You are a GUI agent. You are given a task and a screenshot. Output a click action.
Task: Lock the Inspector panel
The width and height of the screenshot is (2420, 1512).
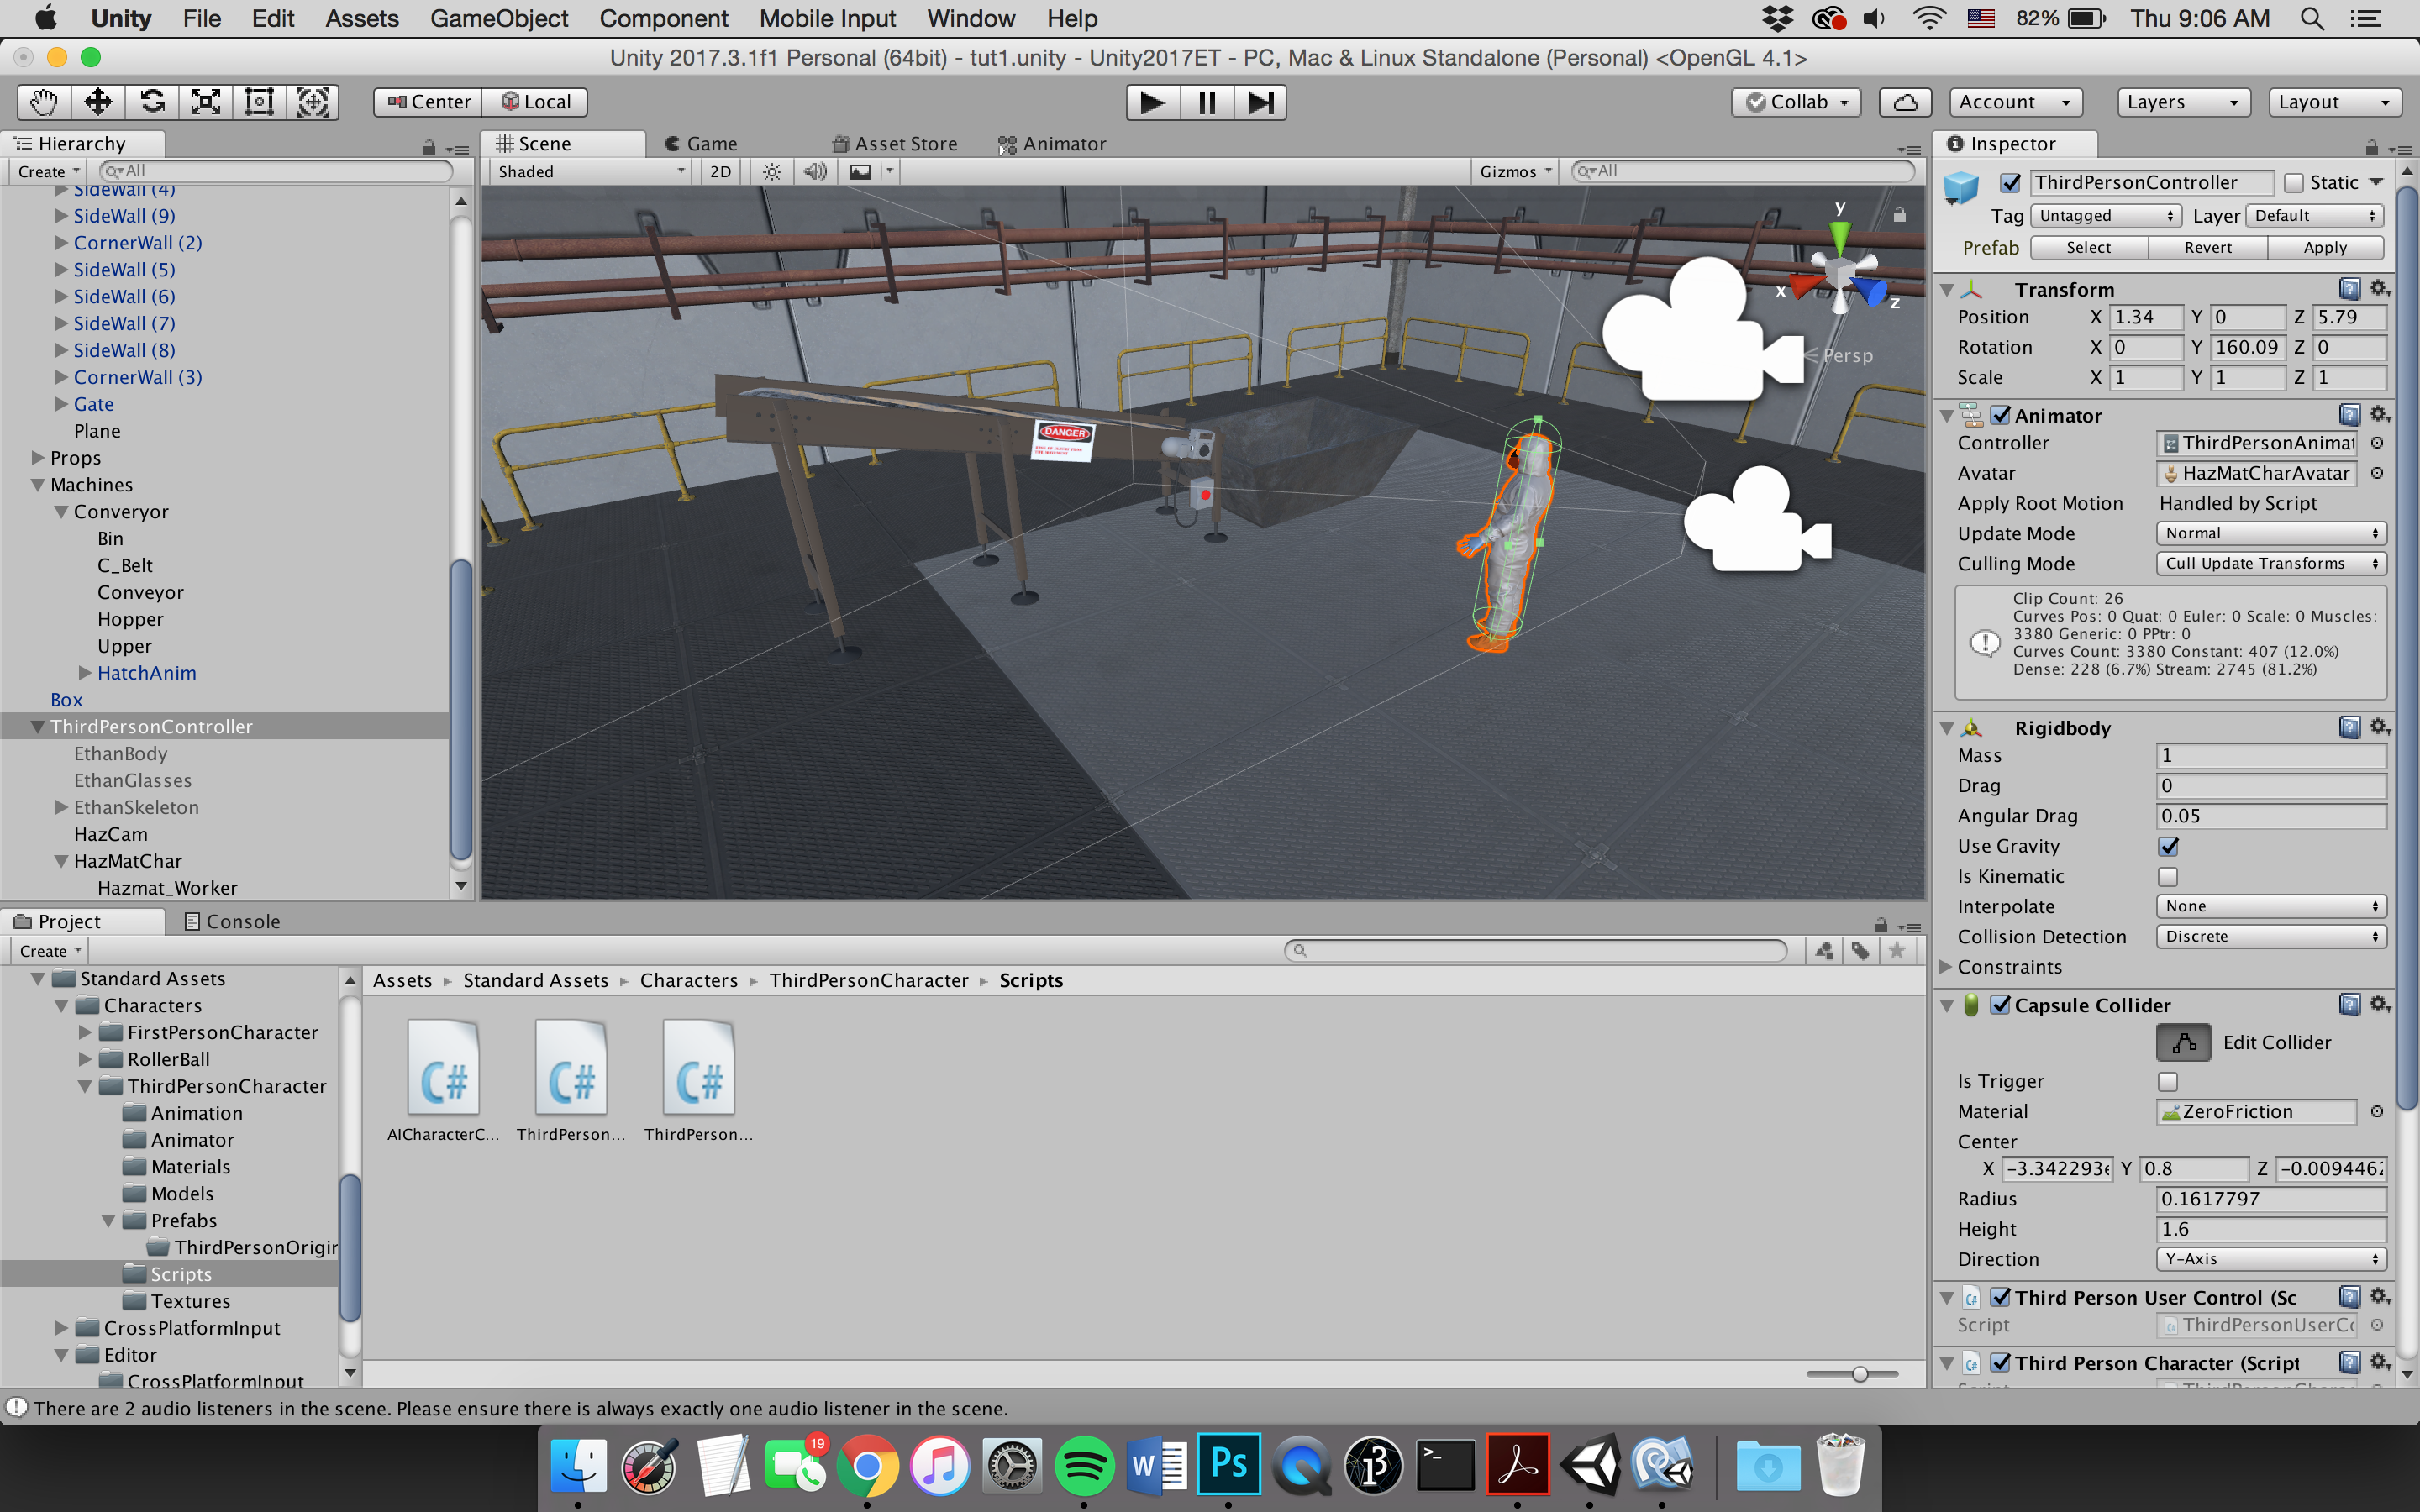tap(2372, 147)
